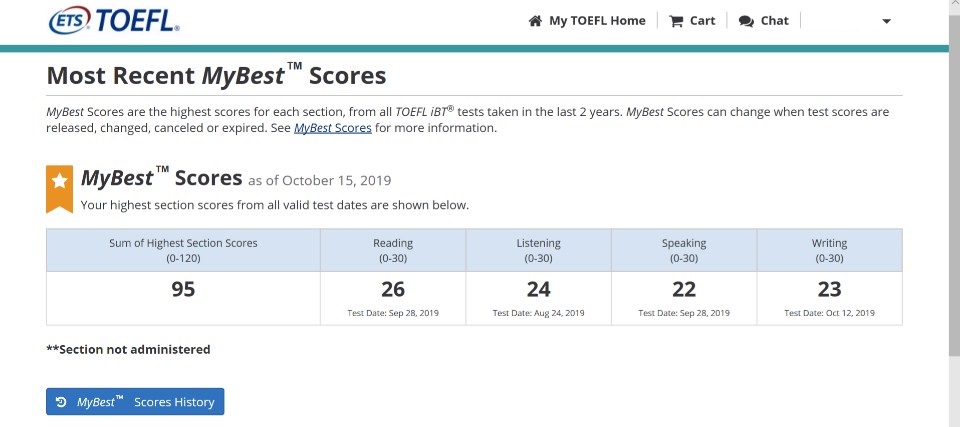Image resolution: width=960 pixels, height=427 pixels.
Task: Follow the MyBest Scores information link
Action: coord(332,128)
